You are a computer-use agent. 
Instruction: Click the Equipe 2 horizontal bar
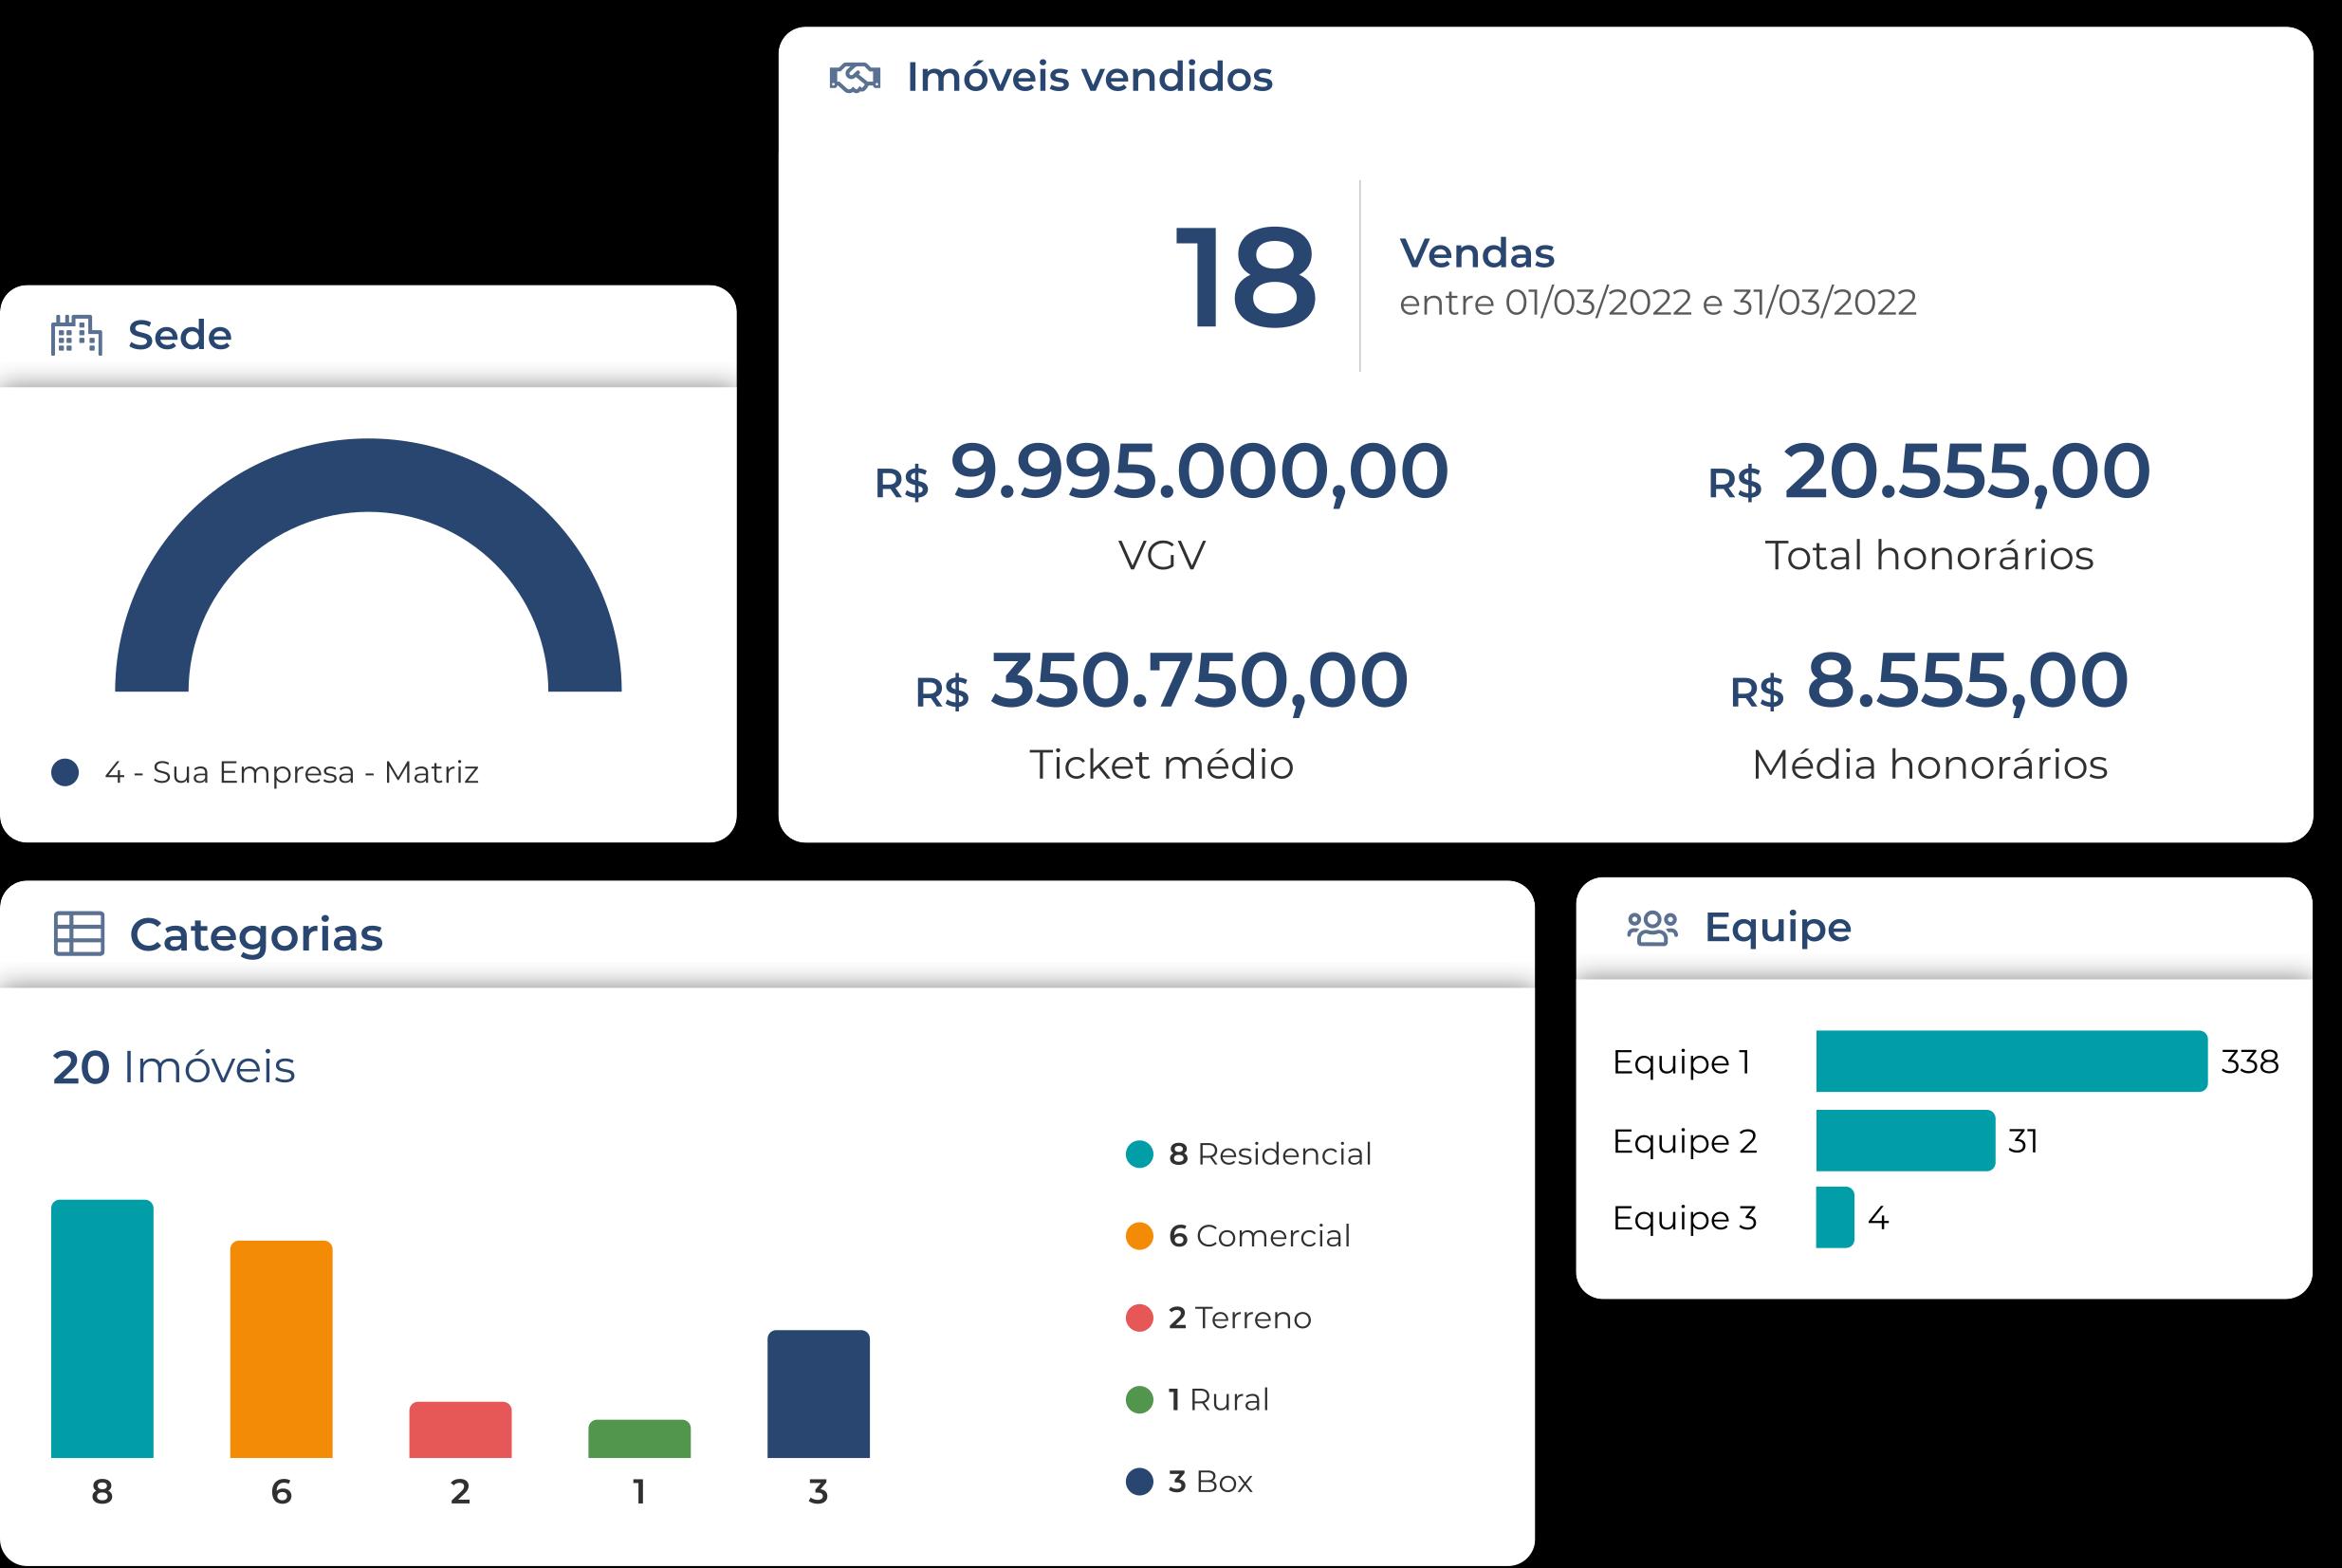coord(1905,1140)
